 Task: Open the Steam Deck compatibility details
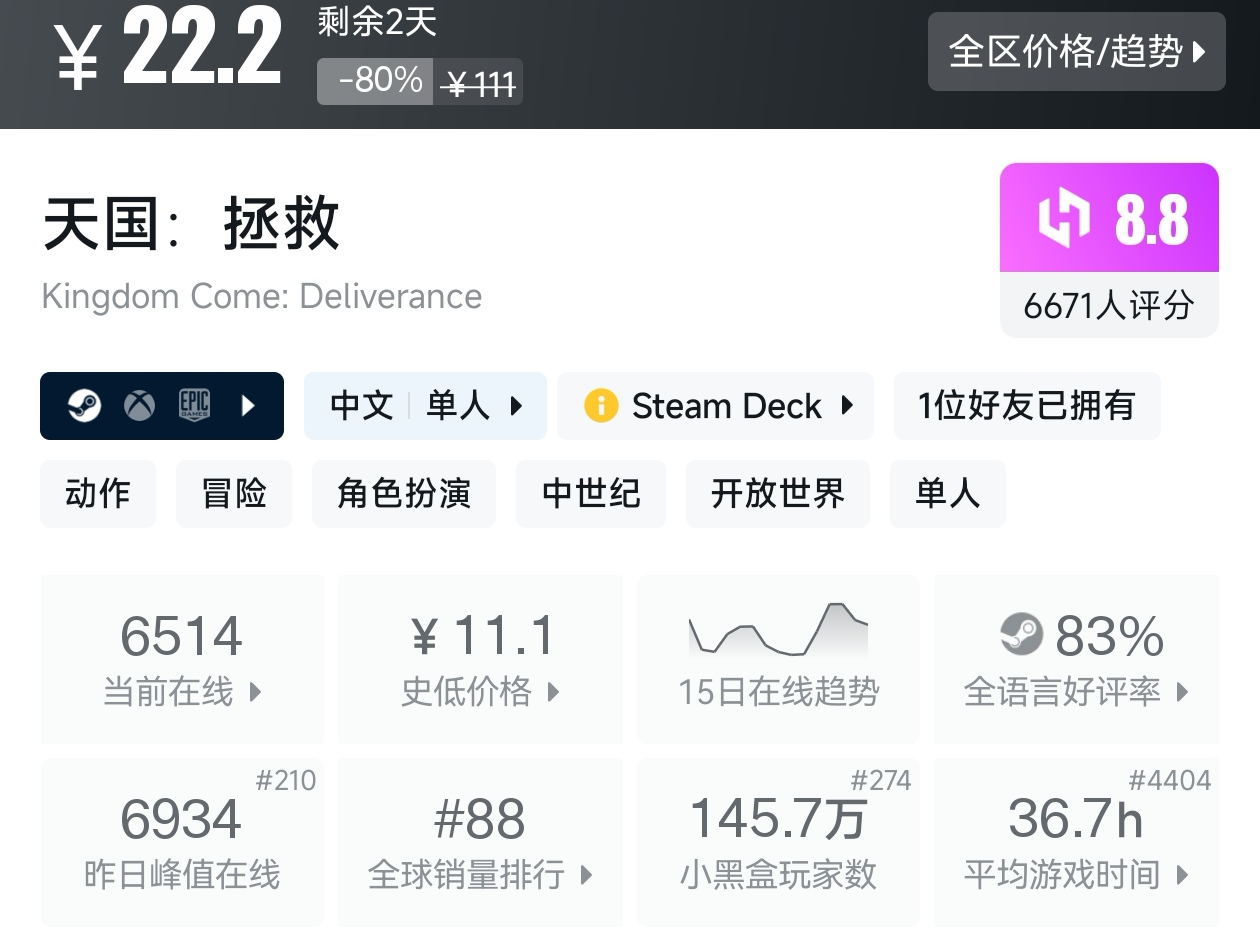(715, 406)
